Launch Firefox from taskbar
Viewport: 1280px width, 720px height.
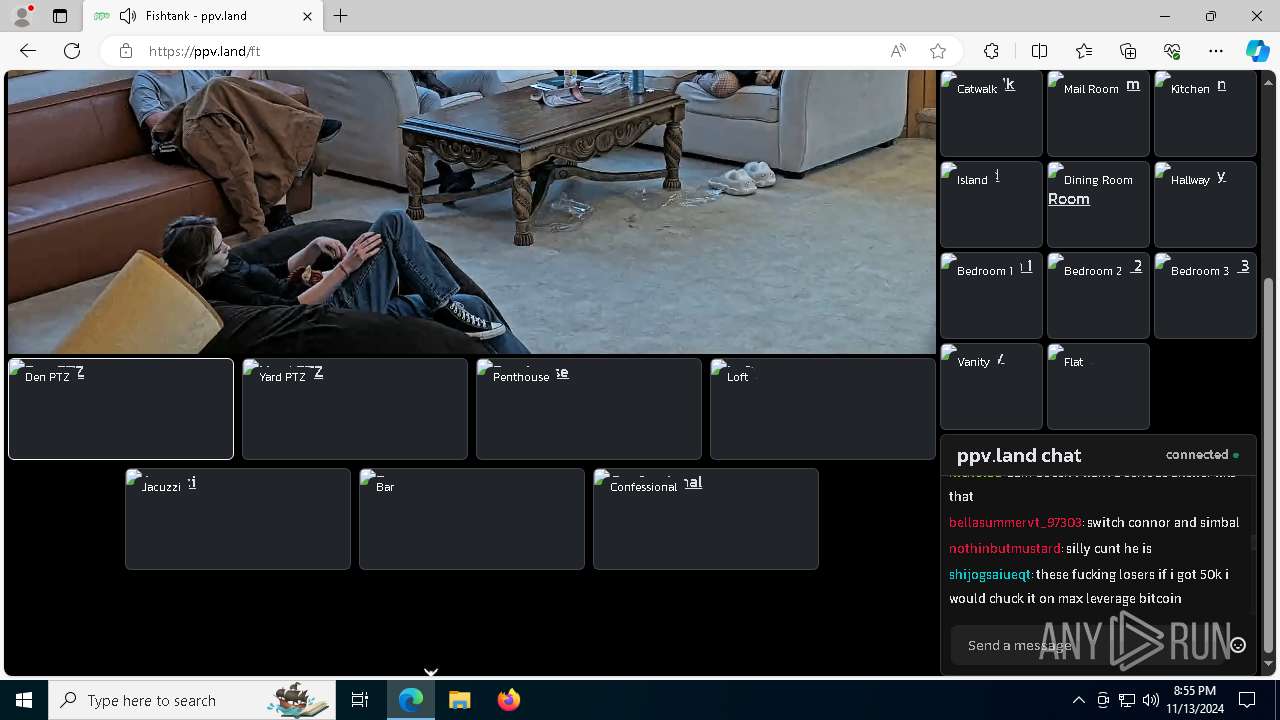[508, 700]
